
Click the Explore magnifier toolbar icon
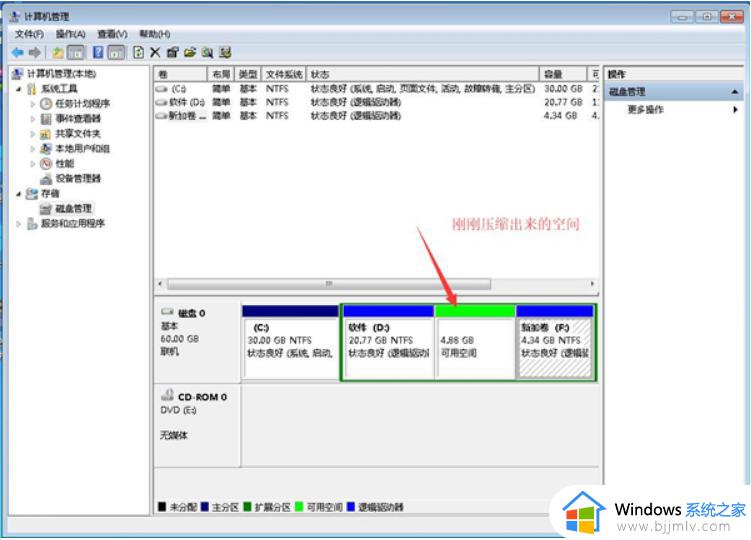coord(207,52)
